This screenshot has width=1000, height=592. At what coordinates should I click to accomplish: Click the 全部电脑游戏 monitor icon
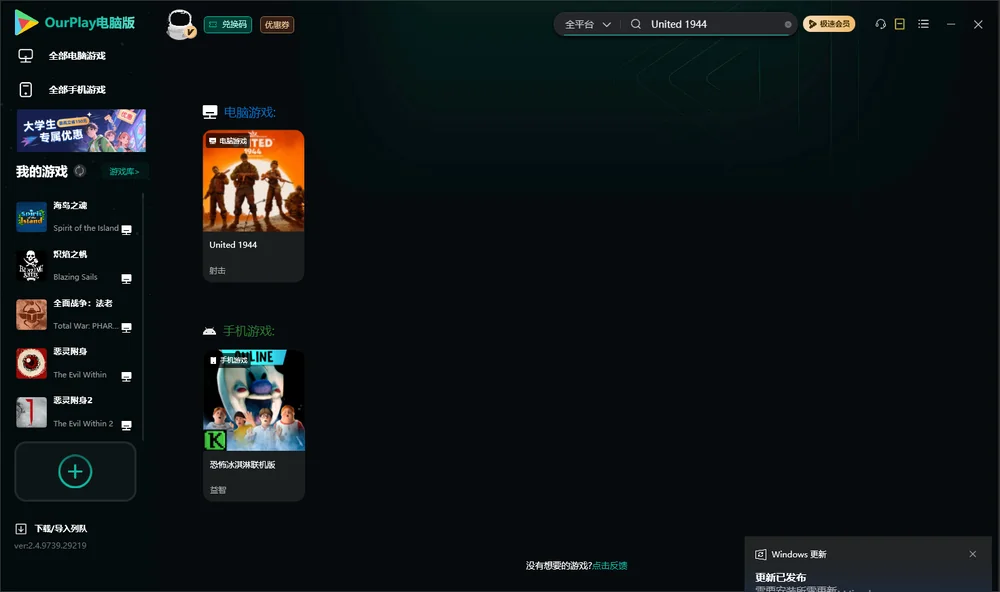pos(26,56)
